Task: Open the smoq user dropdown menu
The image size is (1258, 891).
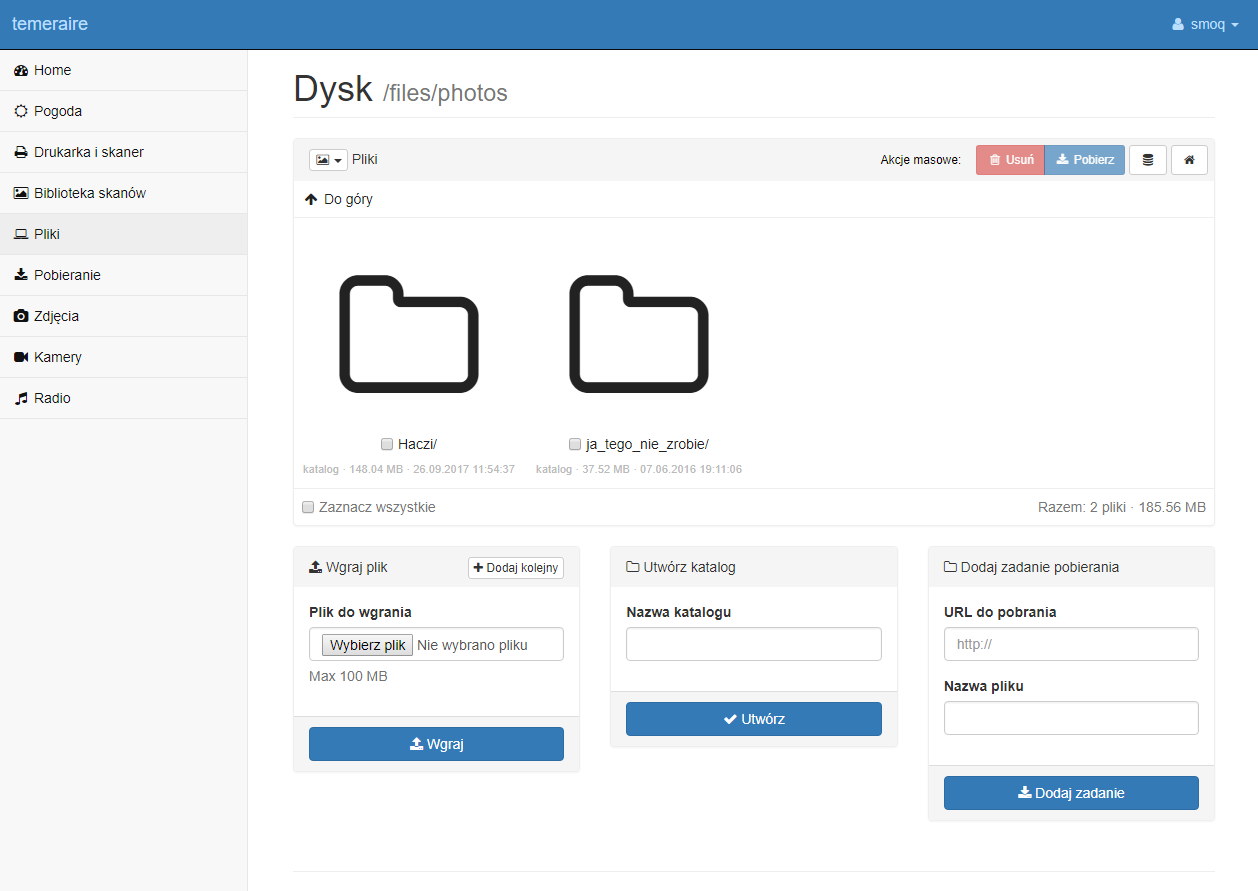Action: pyautogui.click(x=1205, y=24)
